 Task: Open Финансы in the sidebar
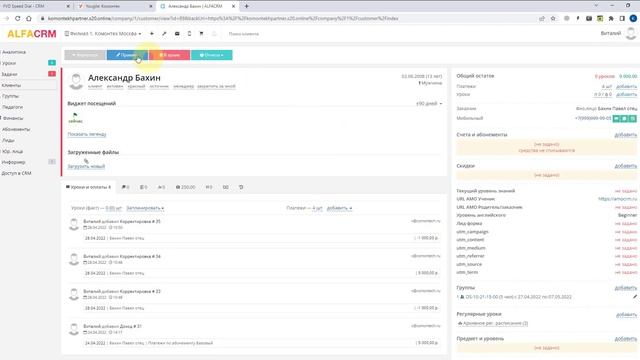pos(13,118)
